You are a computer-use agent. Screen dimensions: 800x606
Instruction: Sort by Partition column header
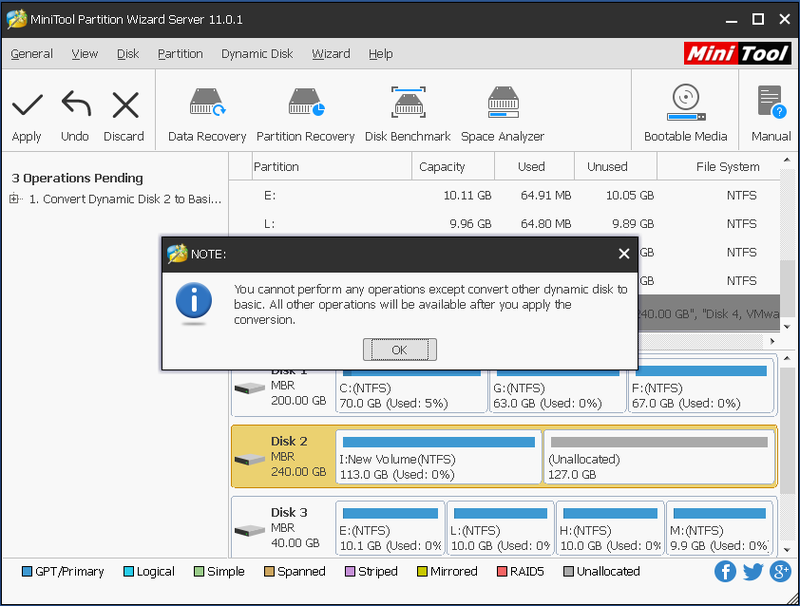[x=332, y=166]
